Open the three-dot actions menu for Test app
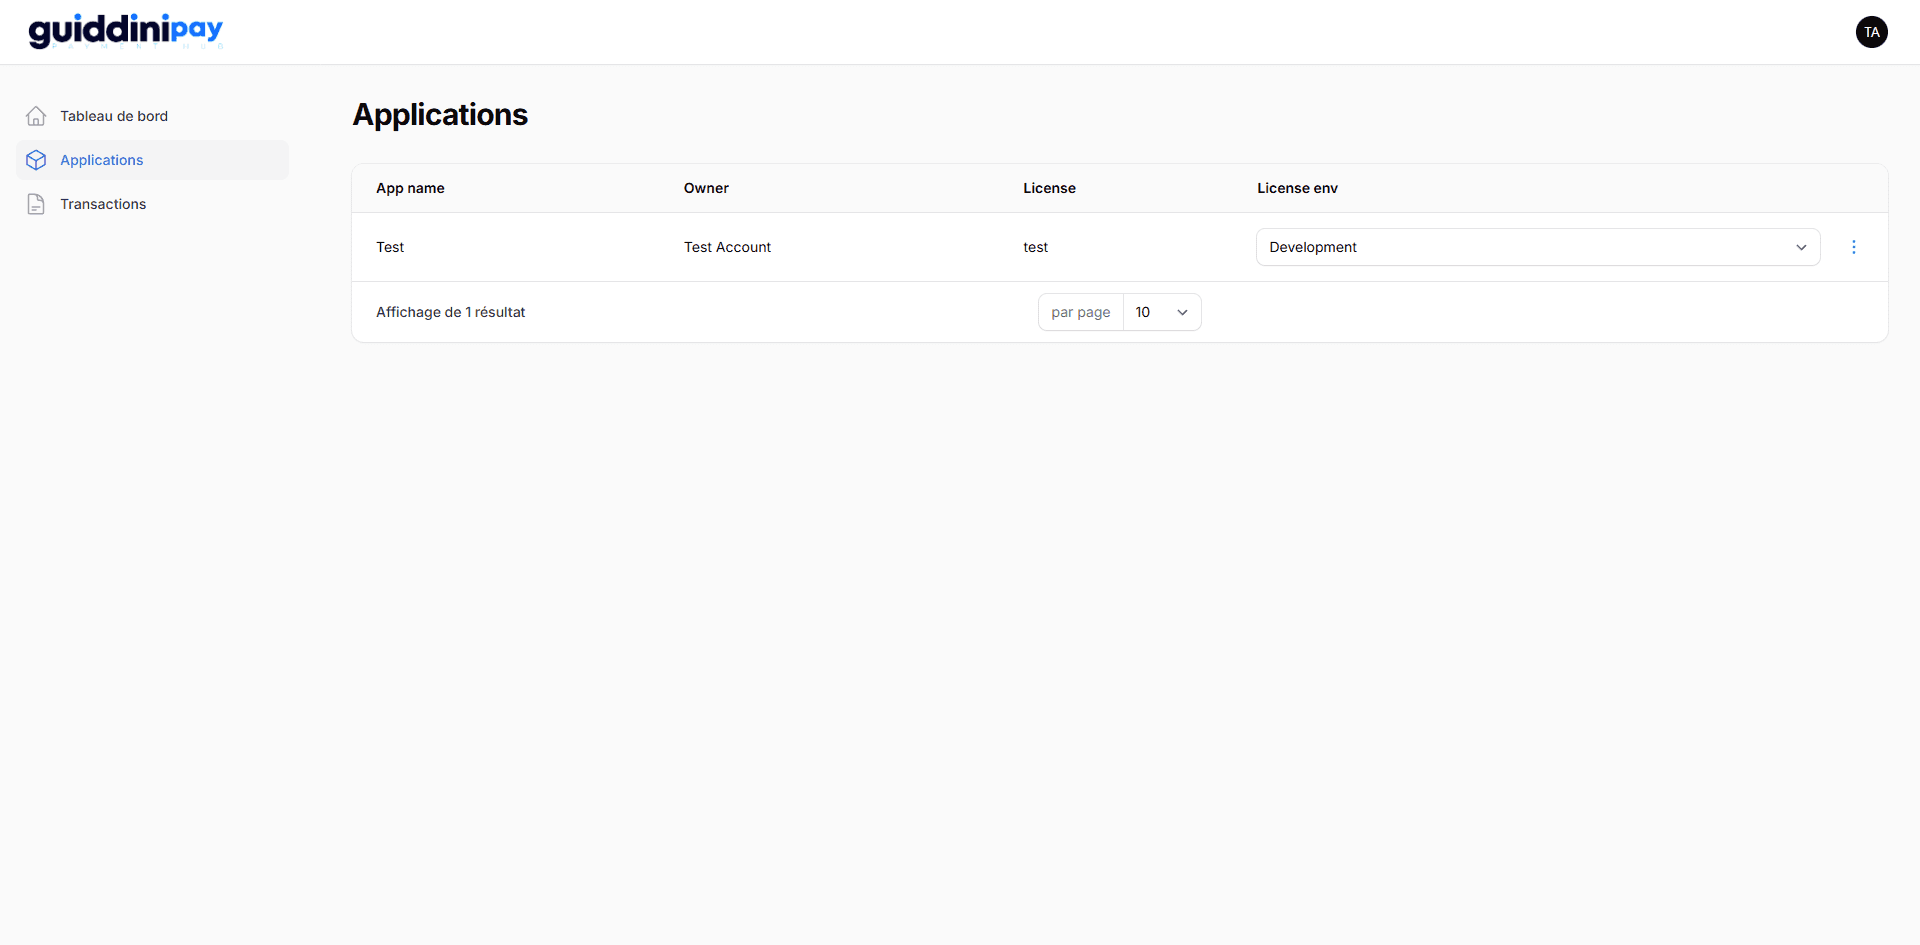This screenshot has width=1920, height=945. pyautogui.click(x=1853, y=247)
